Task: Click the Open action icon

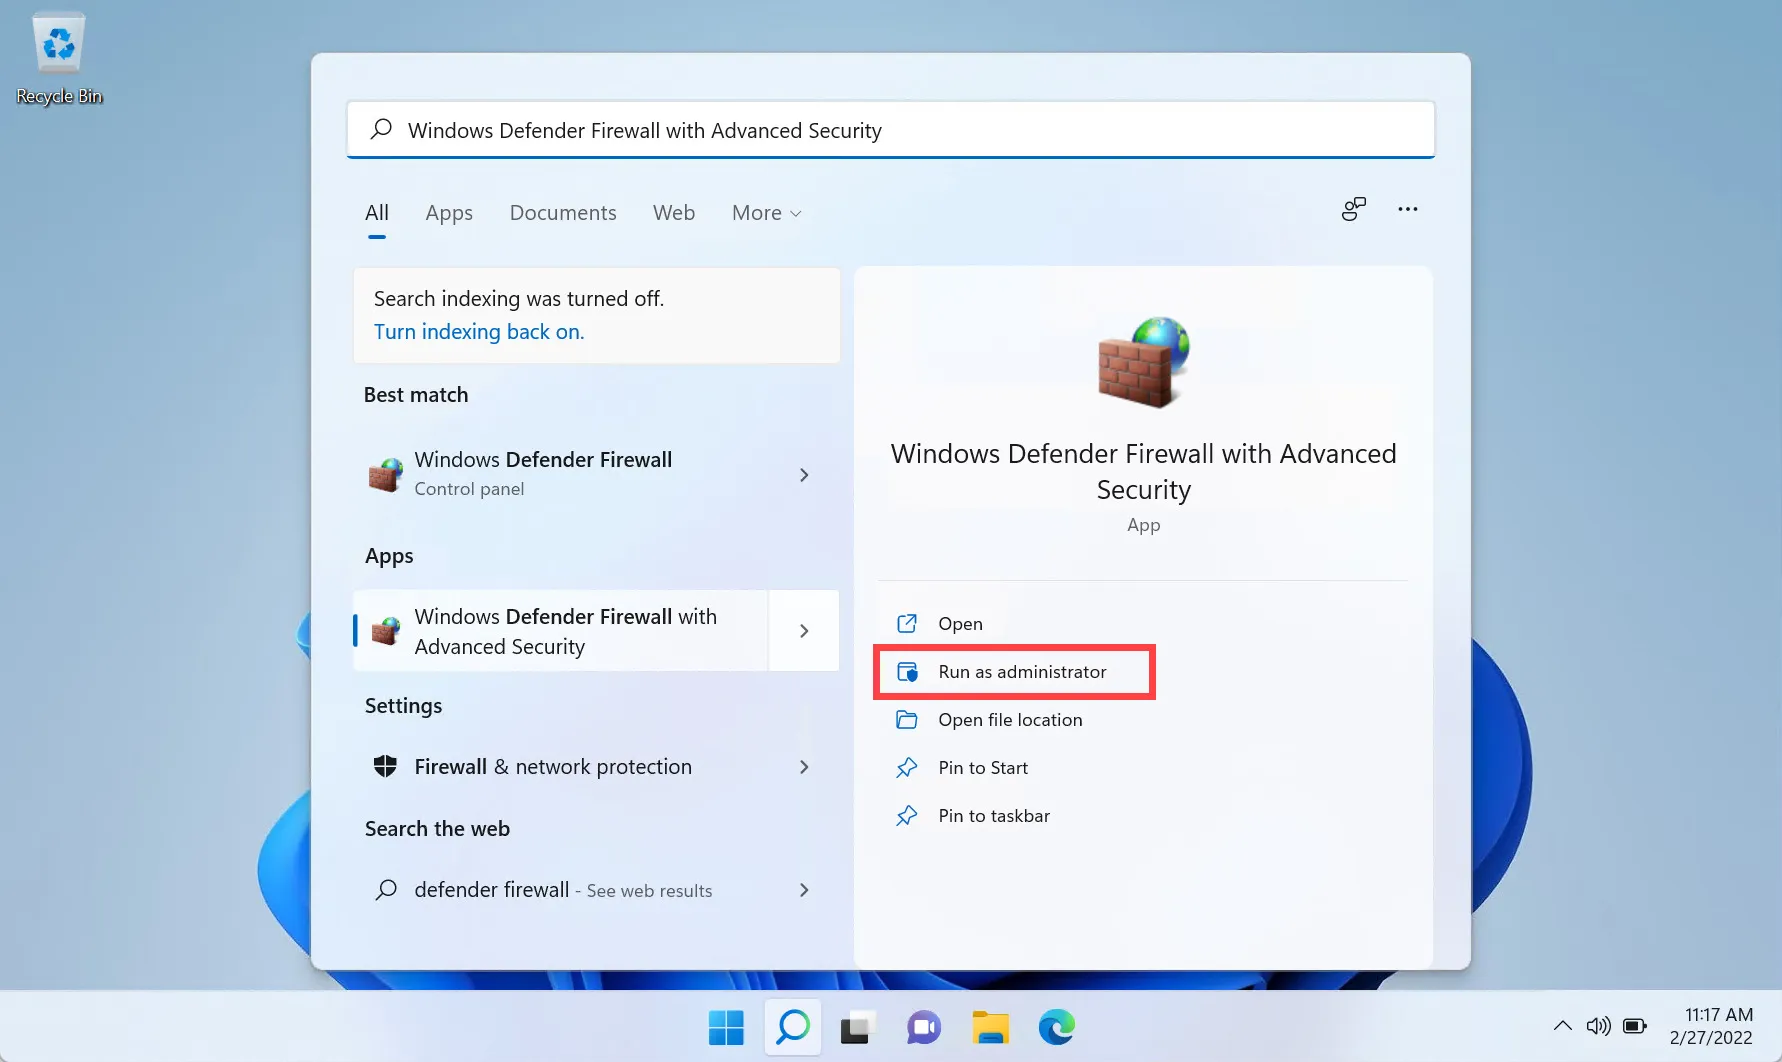Action: coord(907,624)
